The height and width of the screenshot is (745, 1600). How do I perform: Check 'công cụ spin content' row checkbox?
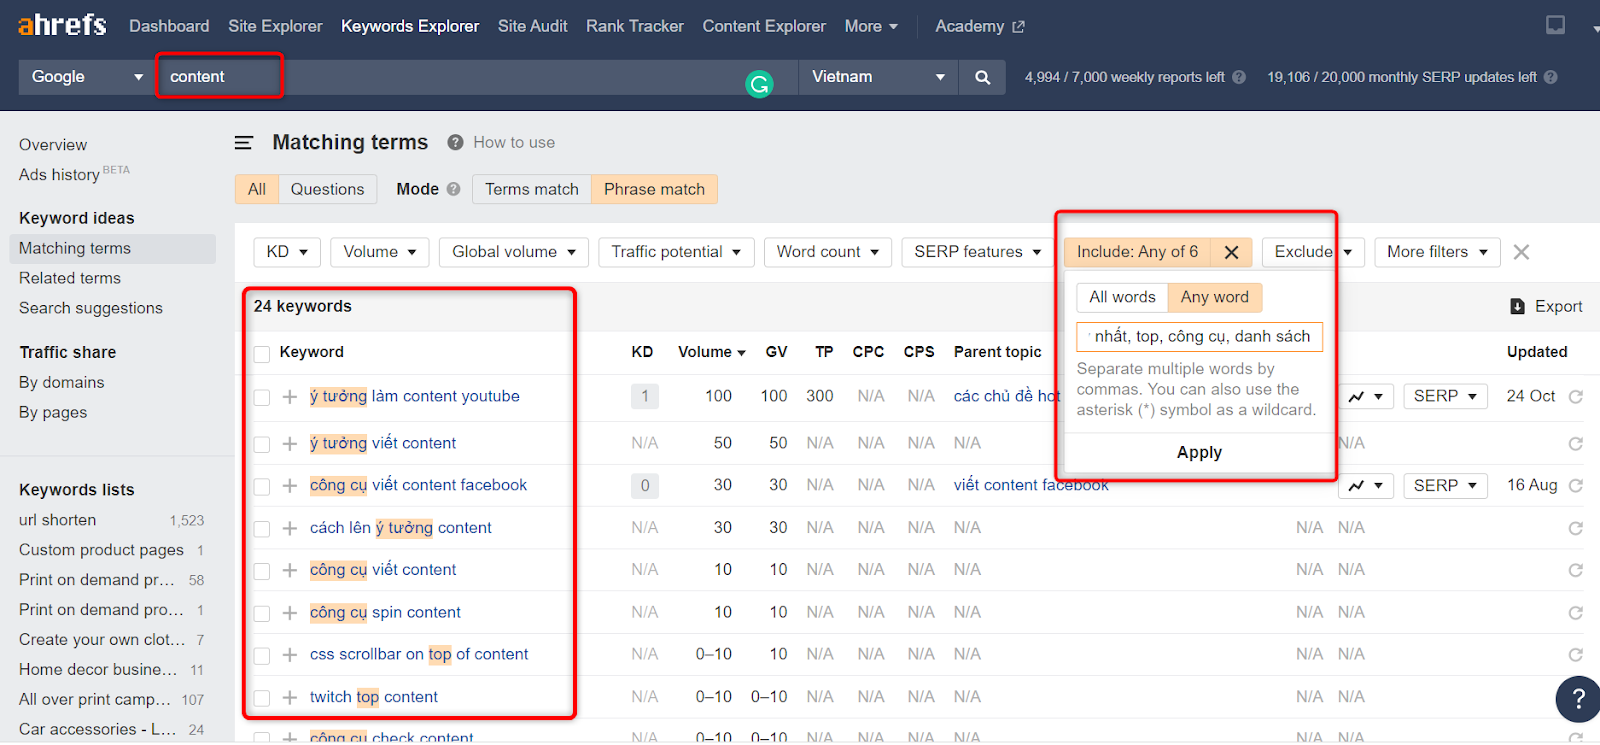click(x=262, y=614)
